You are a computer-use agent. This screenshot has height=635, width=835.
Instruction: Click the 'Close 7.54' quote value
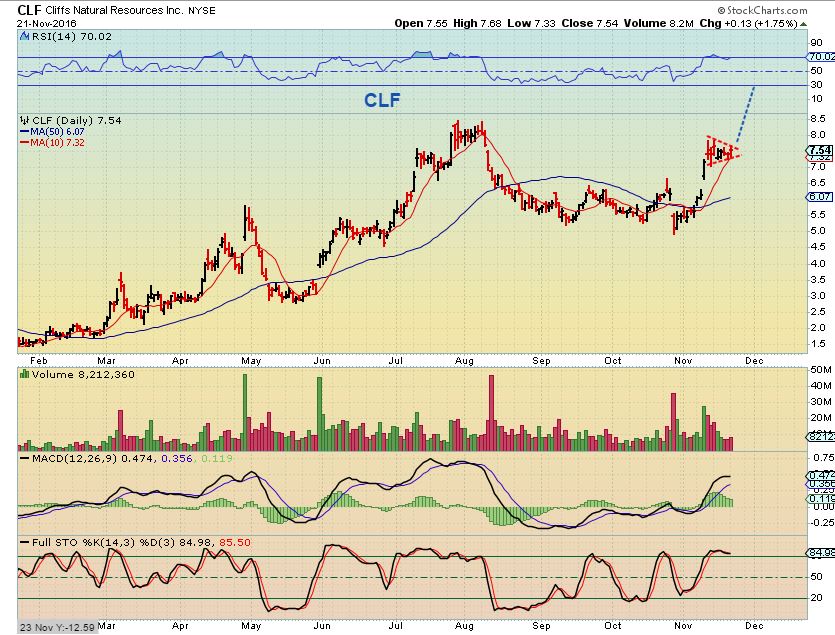click(590, 23)
